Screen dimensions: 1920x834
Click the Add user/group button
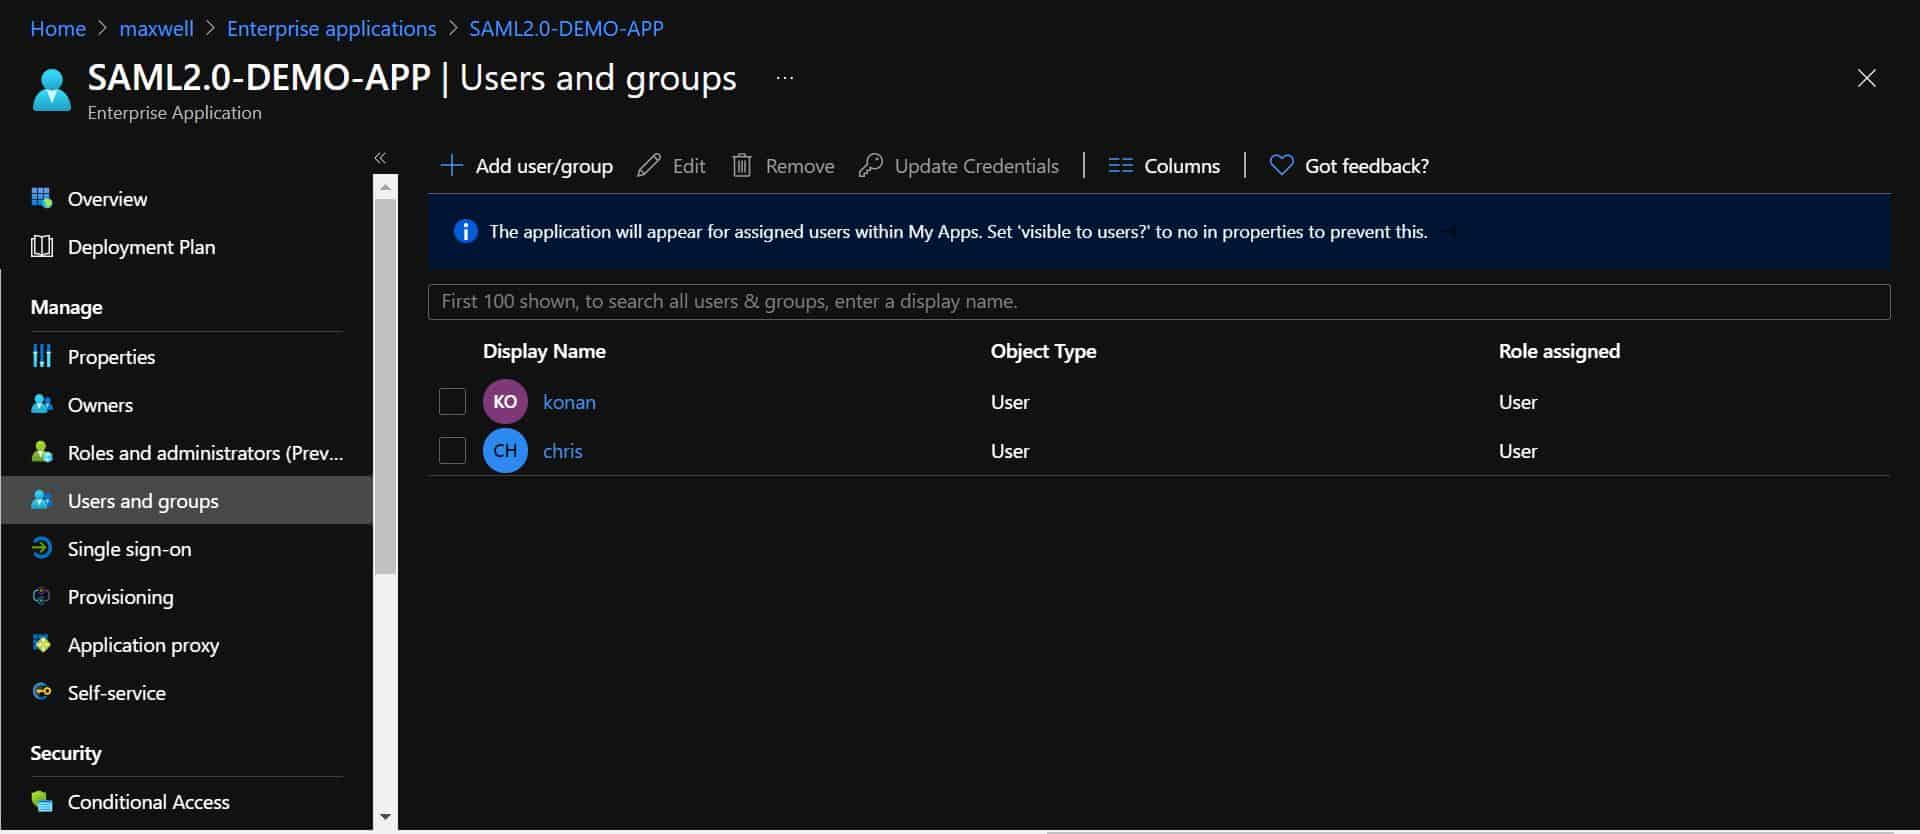(x=527, y=165)
